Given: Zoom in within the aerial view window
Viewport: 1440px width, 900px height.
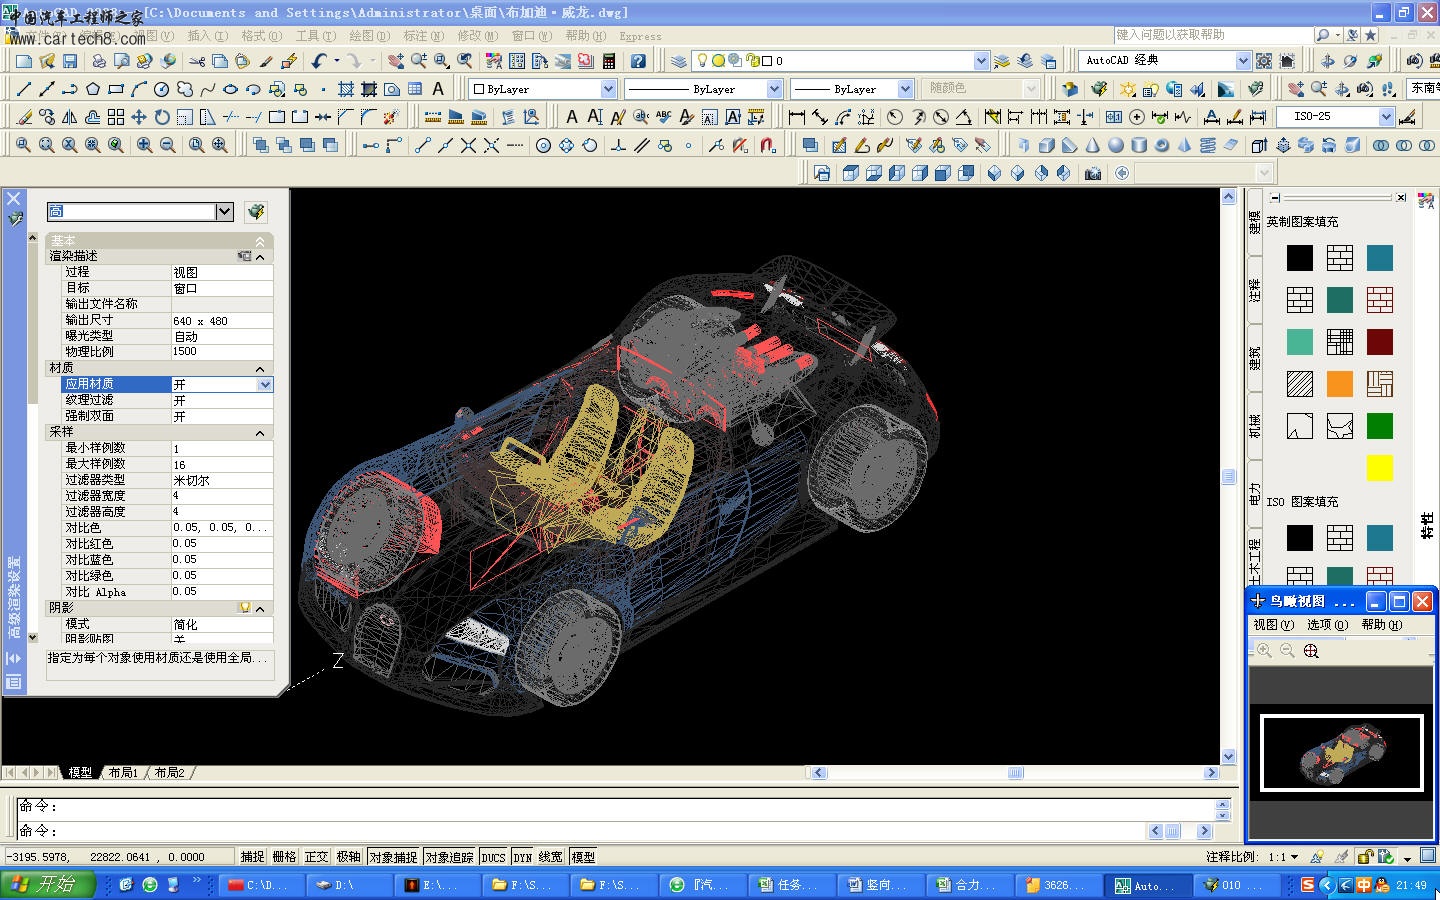Looking at the screenshot, I should click(1264, 651).
